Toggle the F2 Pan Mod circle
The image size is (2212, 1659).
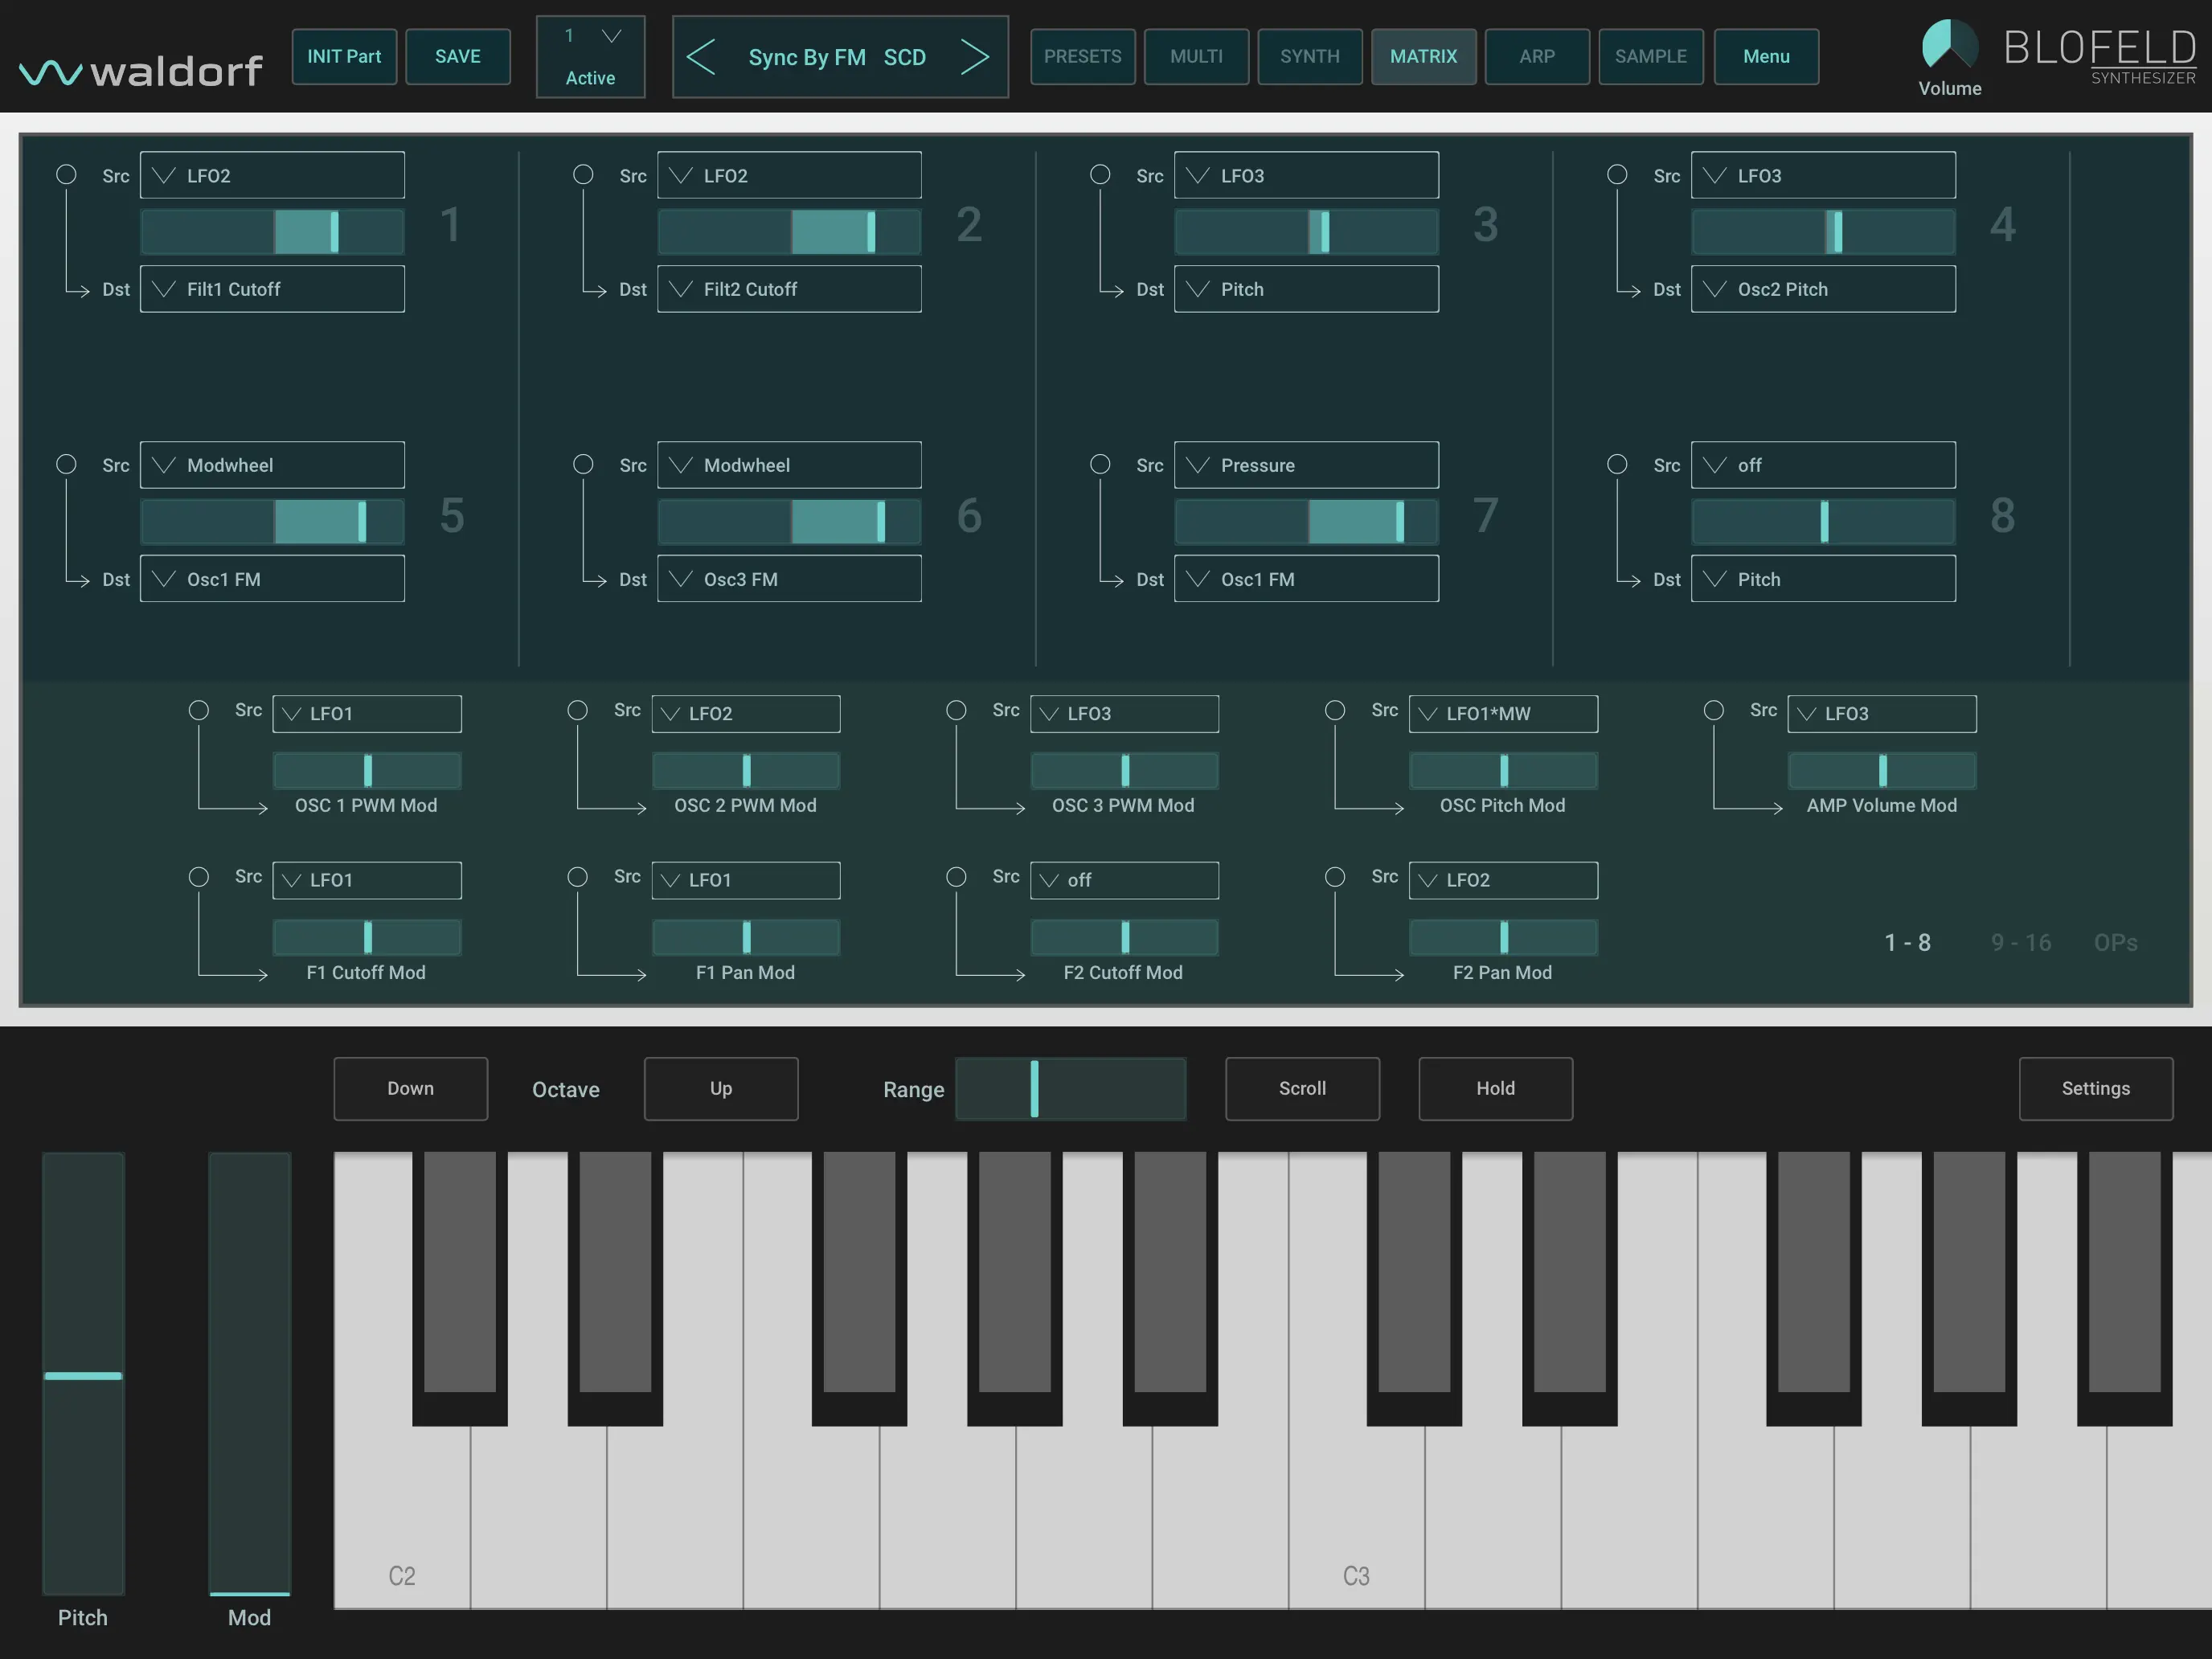[1334, 876]
